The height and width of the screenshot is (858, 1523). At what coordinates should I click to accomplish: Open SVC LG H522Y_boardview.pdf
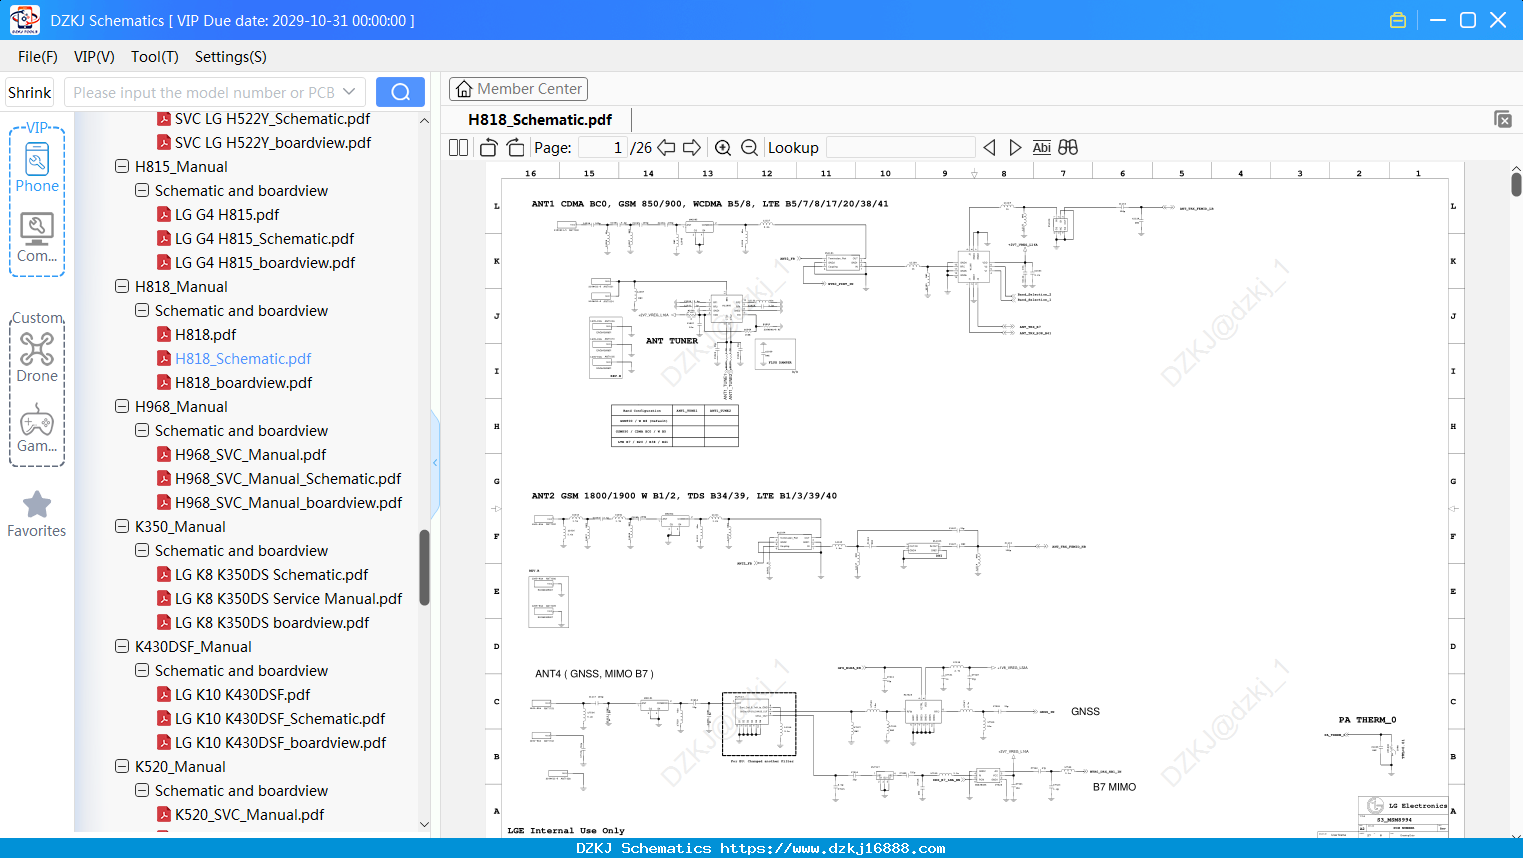coord(273,142)
